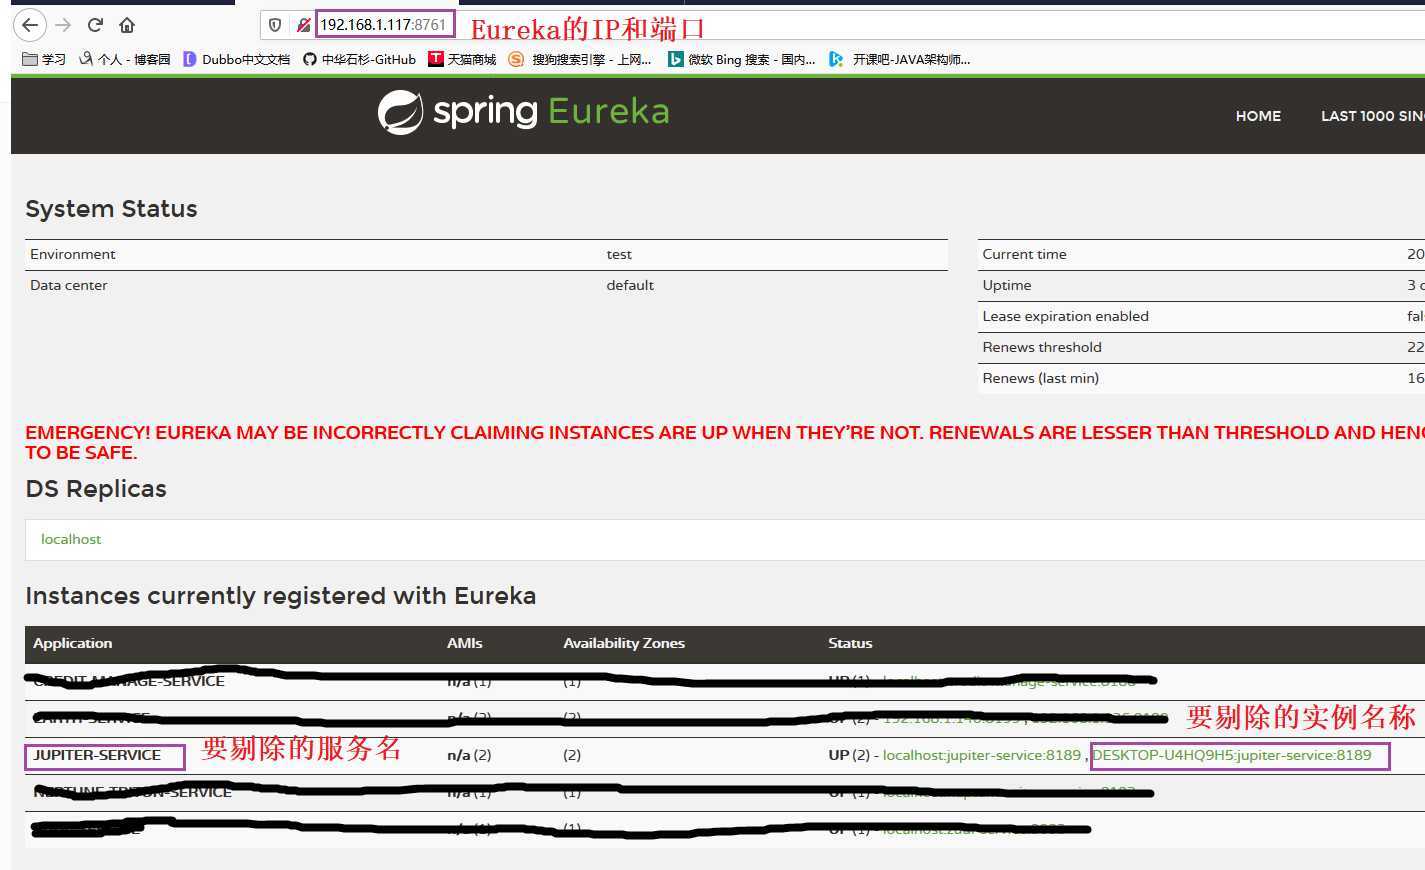Open the 开课吧-JAVA架构师 bookmark
Viewport: 1425px width, 870px height.
click(900, 60)
